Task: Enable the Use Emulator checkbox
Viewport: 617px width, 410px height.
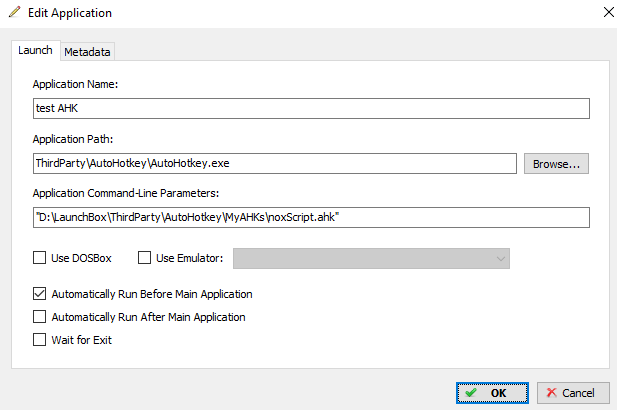Action: (144, 258)
